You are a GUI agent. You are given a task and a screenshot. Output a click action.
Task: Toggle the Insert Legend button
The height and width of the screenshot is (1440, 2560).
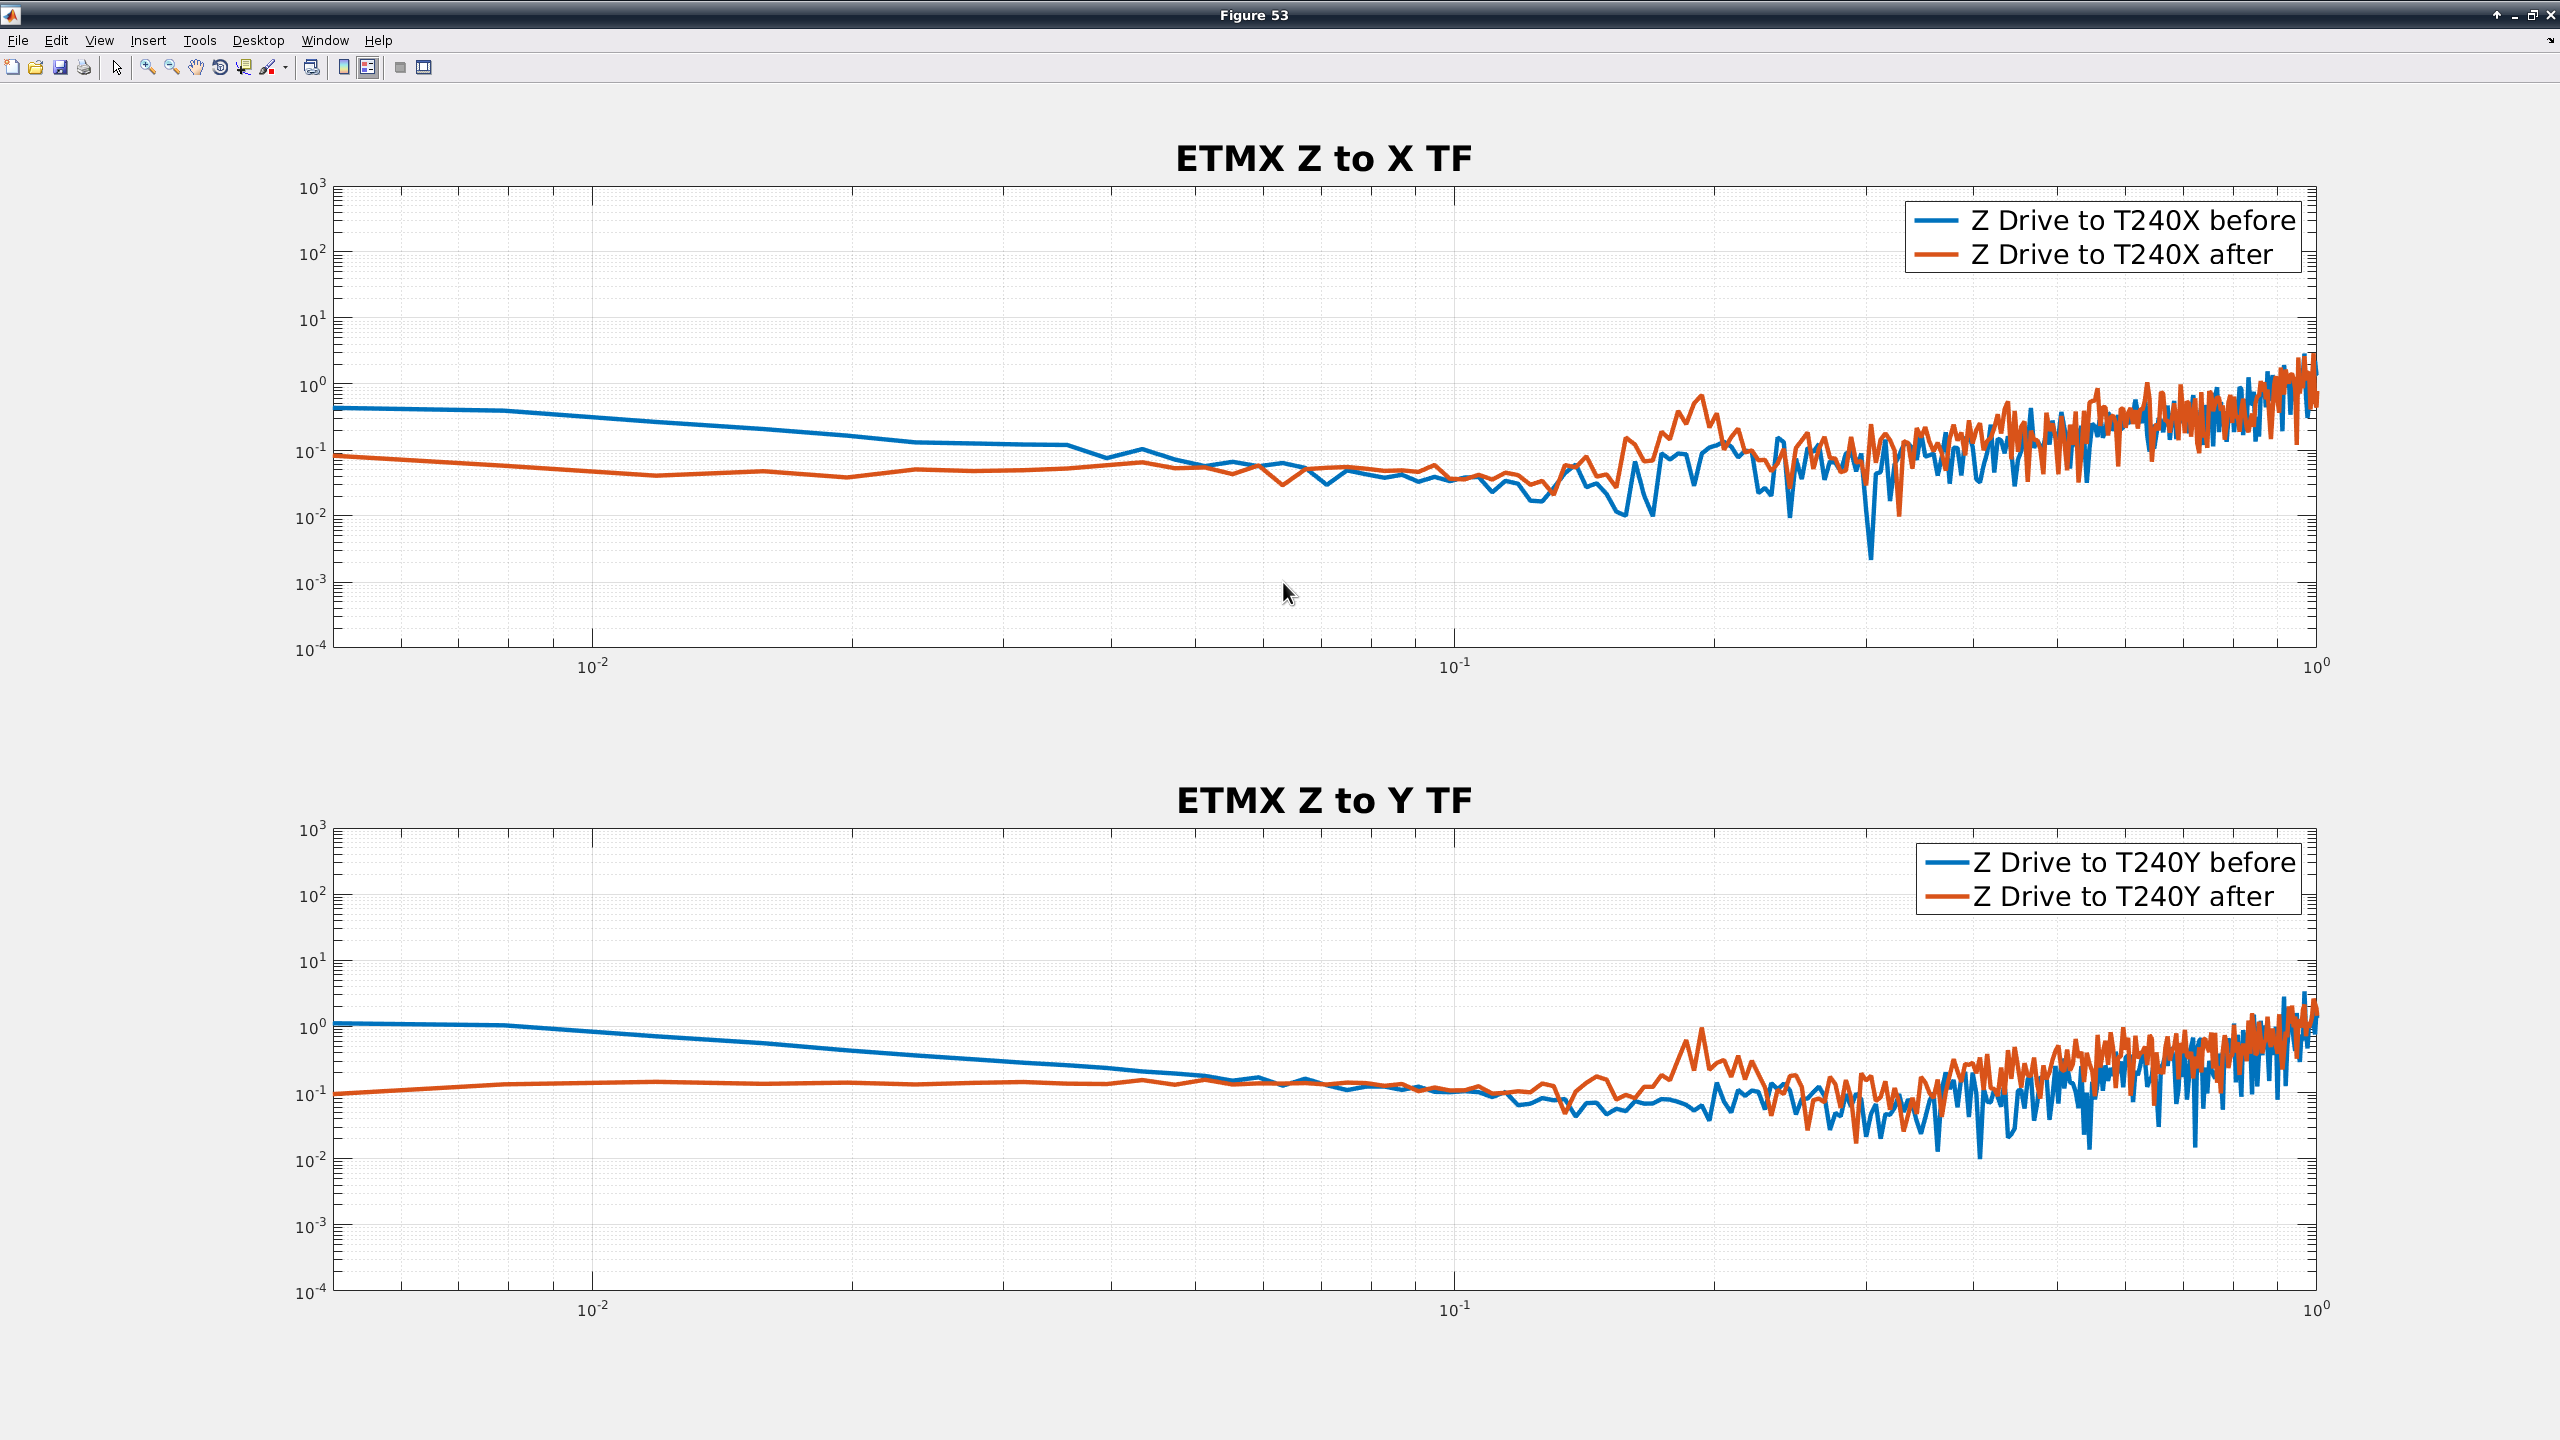tap(368, 67)
